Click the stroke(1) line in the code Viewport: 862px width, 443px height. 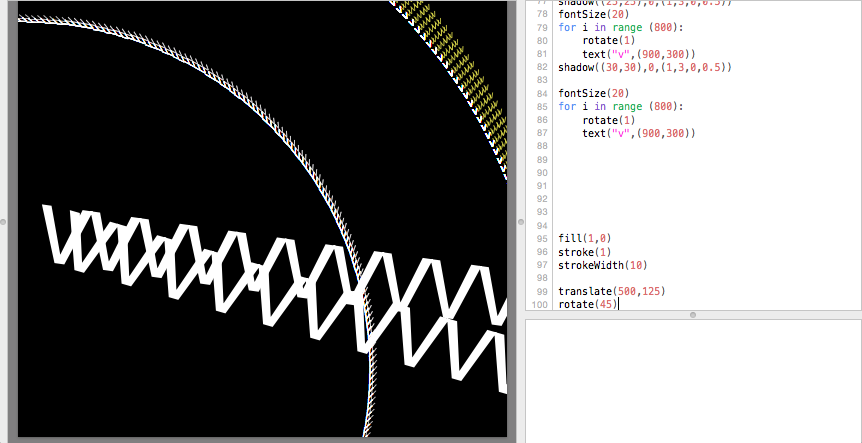(x=583, y=252)
